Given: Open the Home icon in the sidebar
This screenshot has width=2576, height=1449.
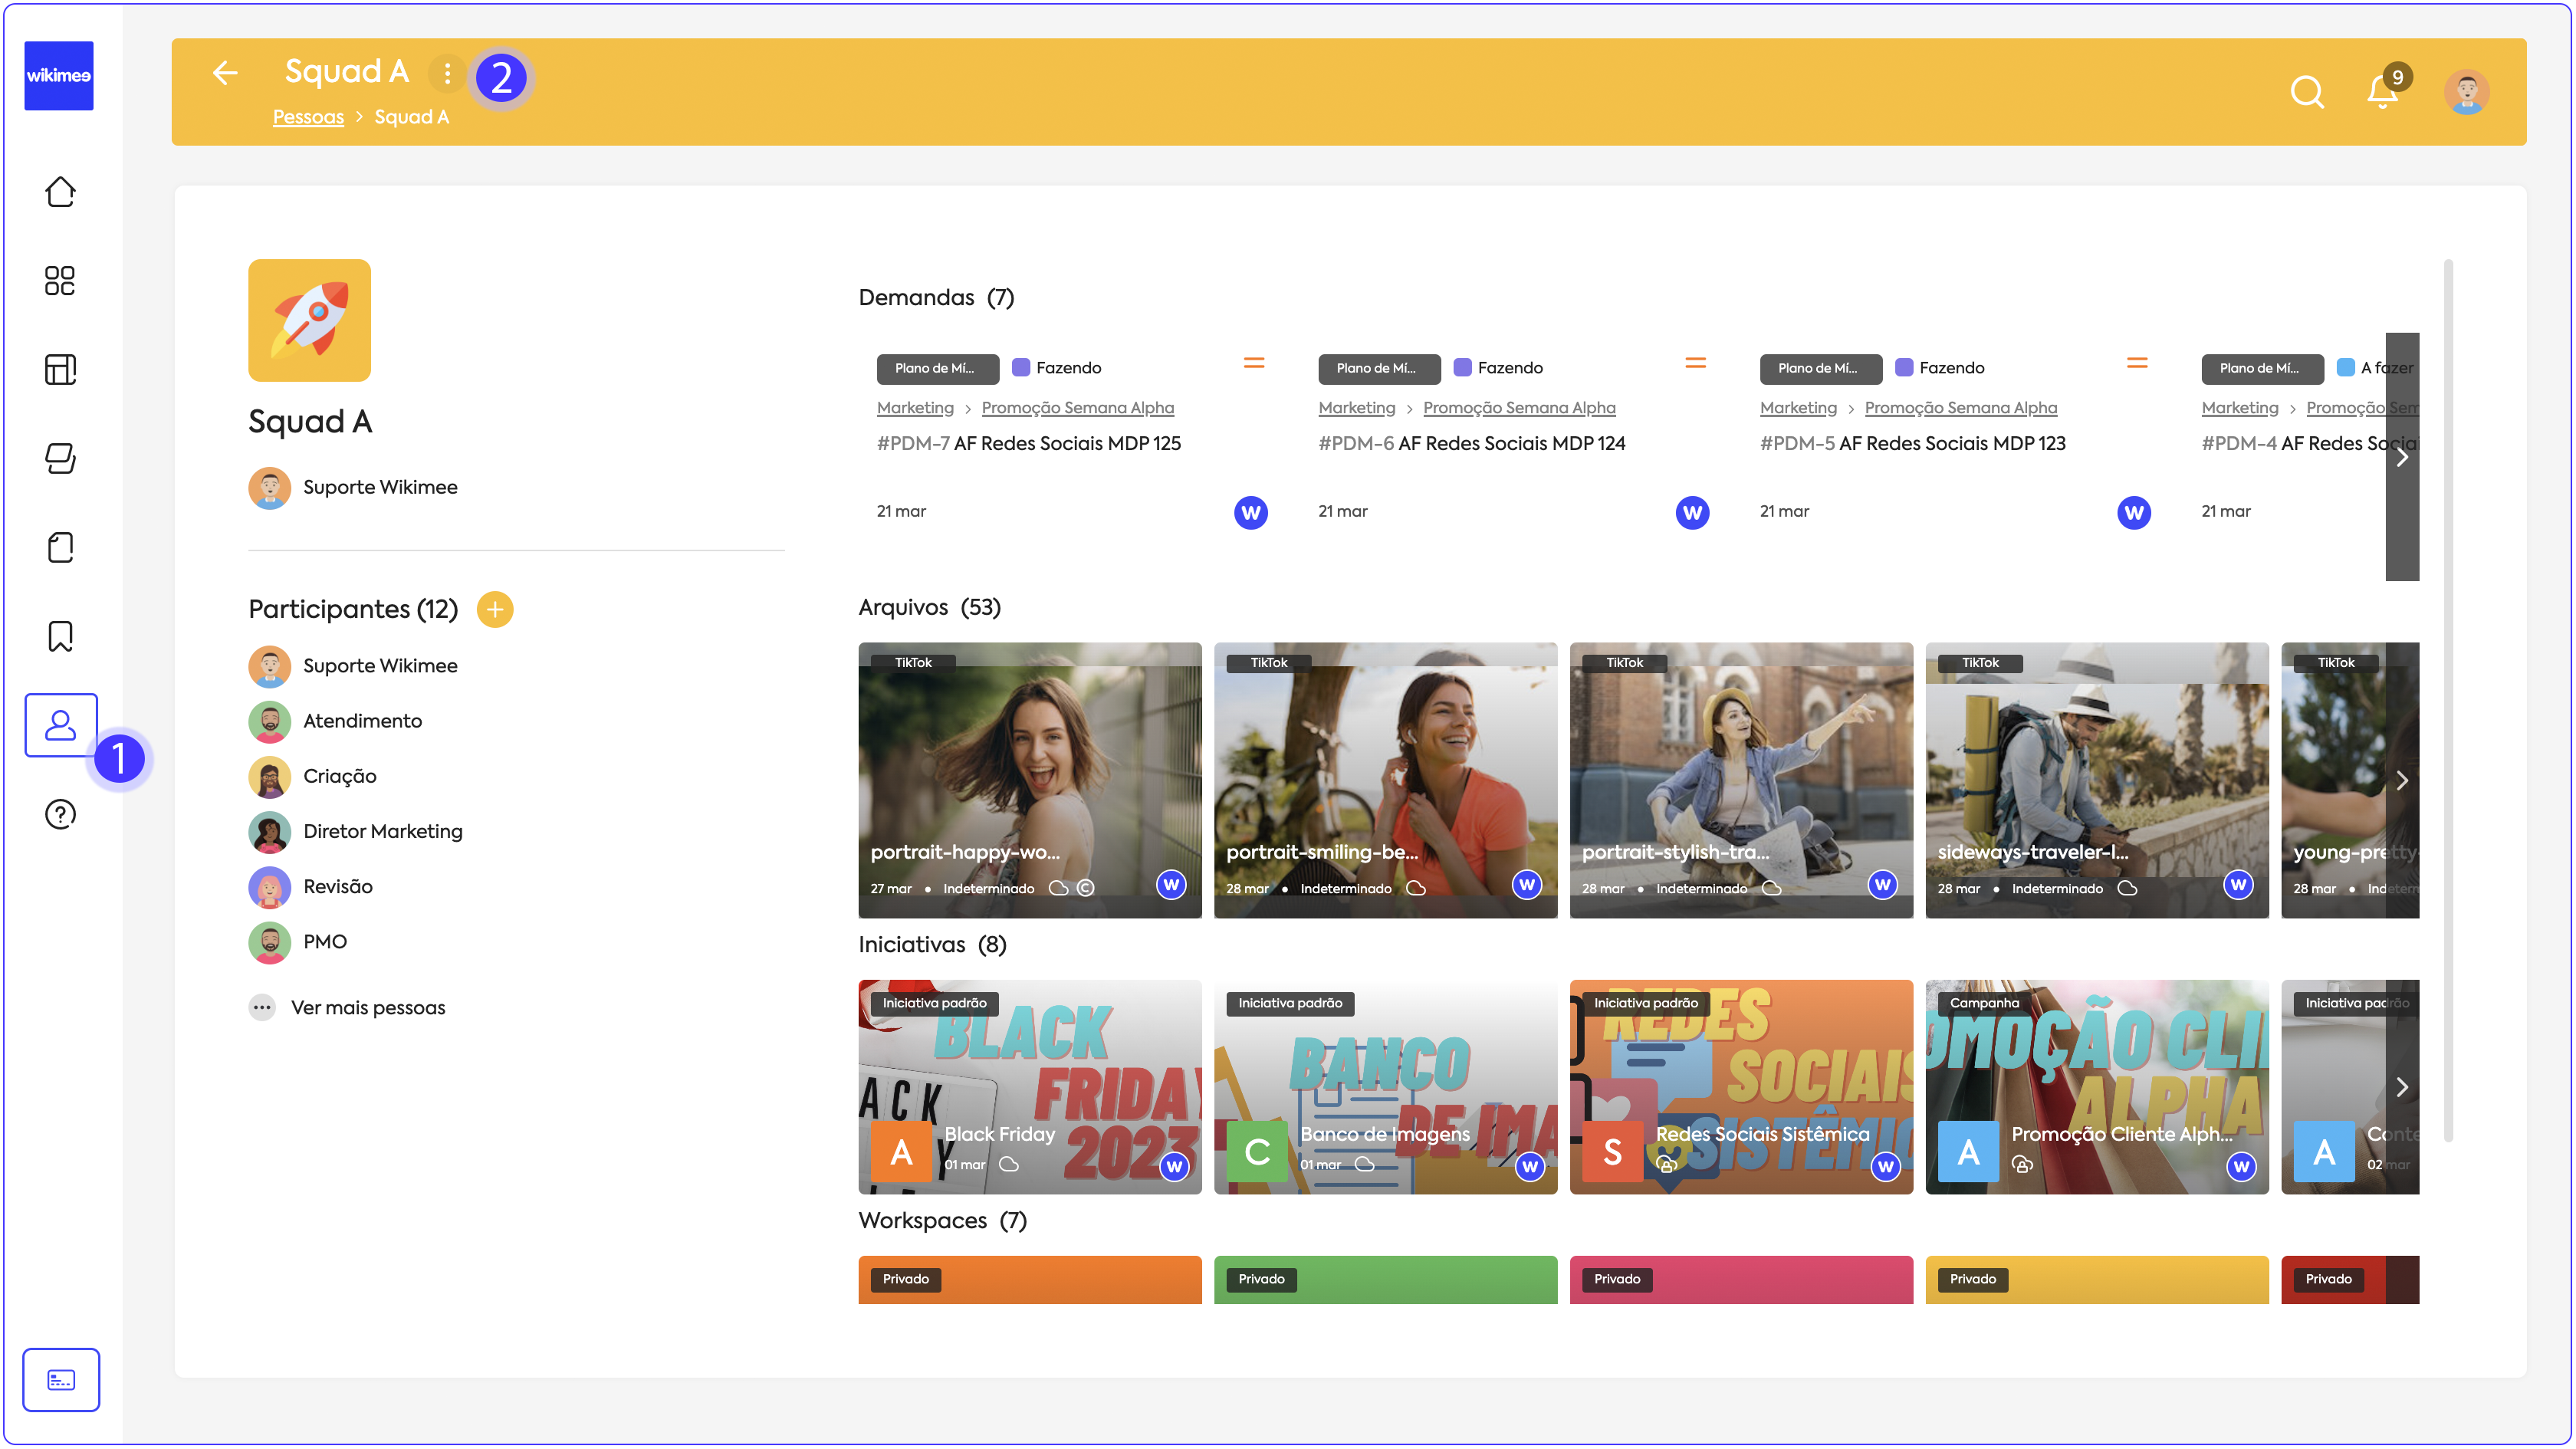Looking at the screenshot, I should 60,192.
